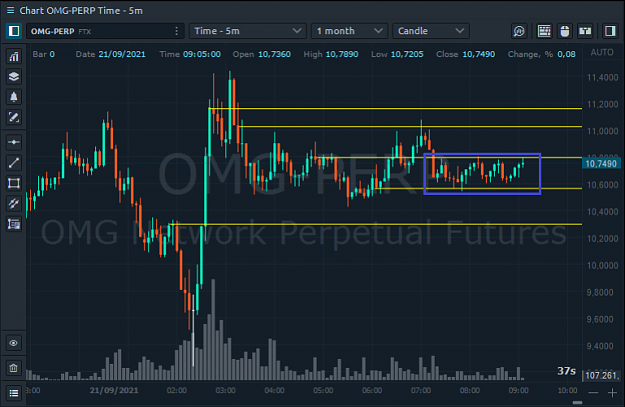Screen dimensions: 625x407
Task: Open the order entry panel icon
Action: [585, 31]
